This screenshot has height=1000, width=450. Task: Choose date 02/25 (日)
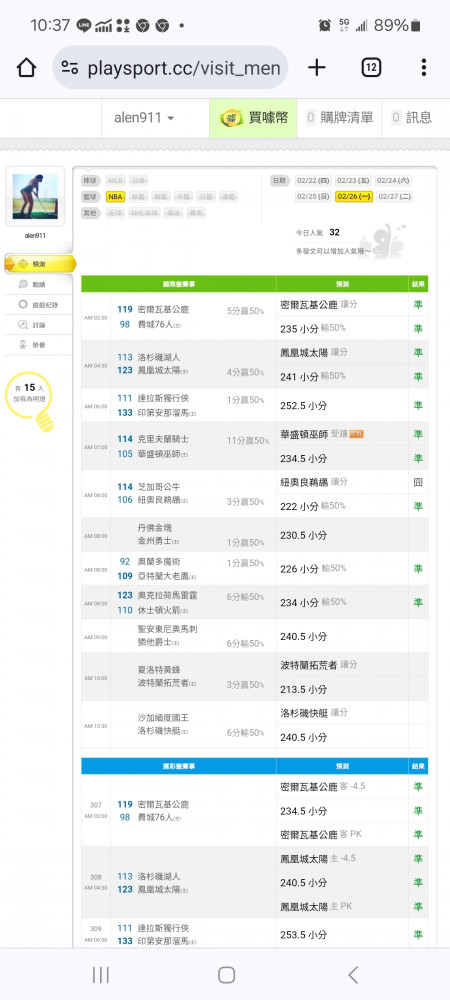314,197
